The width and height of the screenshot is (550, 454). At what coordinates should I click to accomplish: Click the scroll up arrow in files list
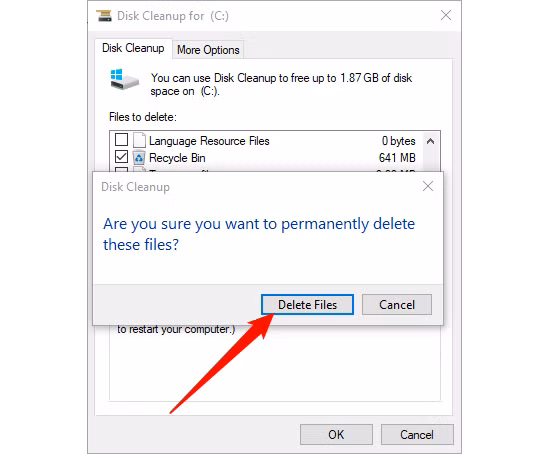(x=431, y=141)
